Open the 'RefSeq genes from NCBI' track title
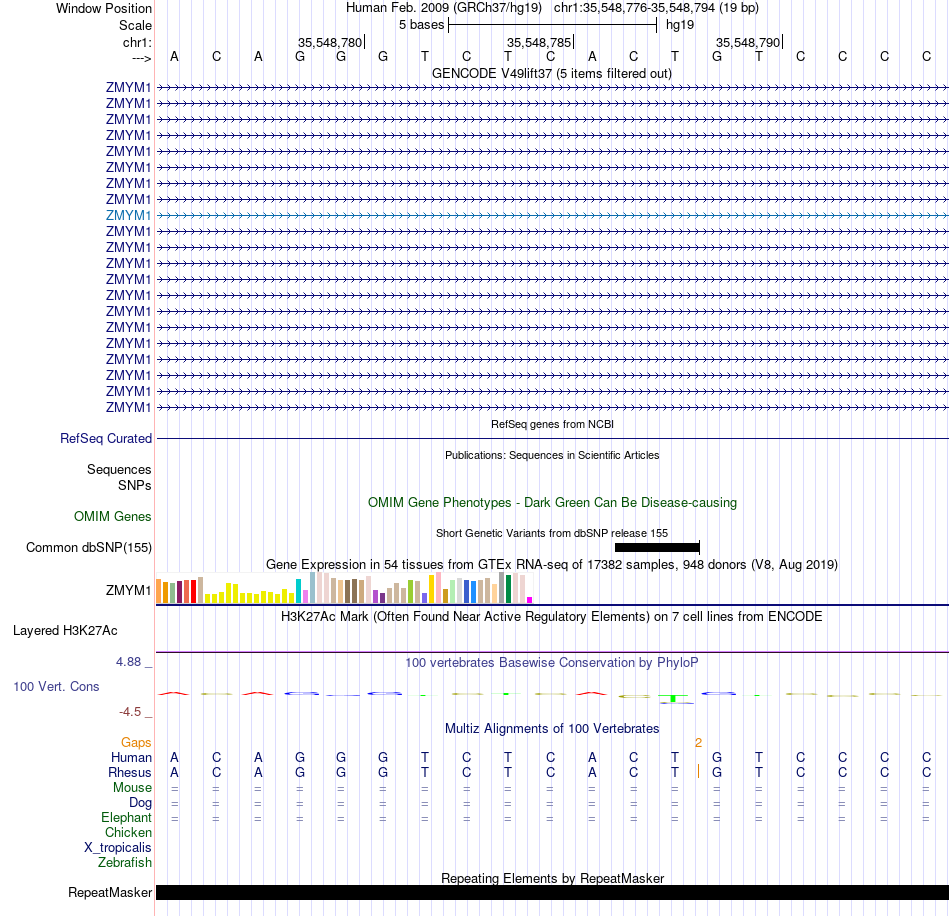 [x=552, y=424]
